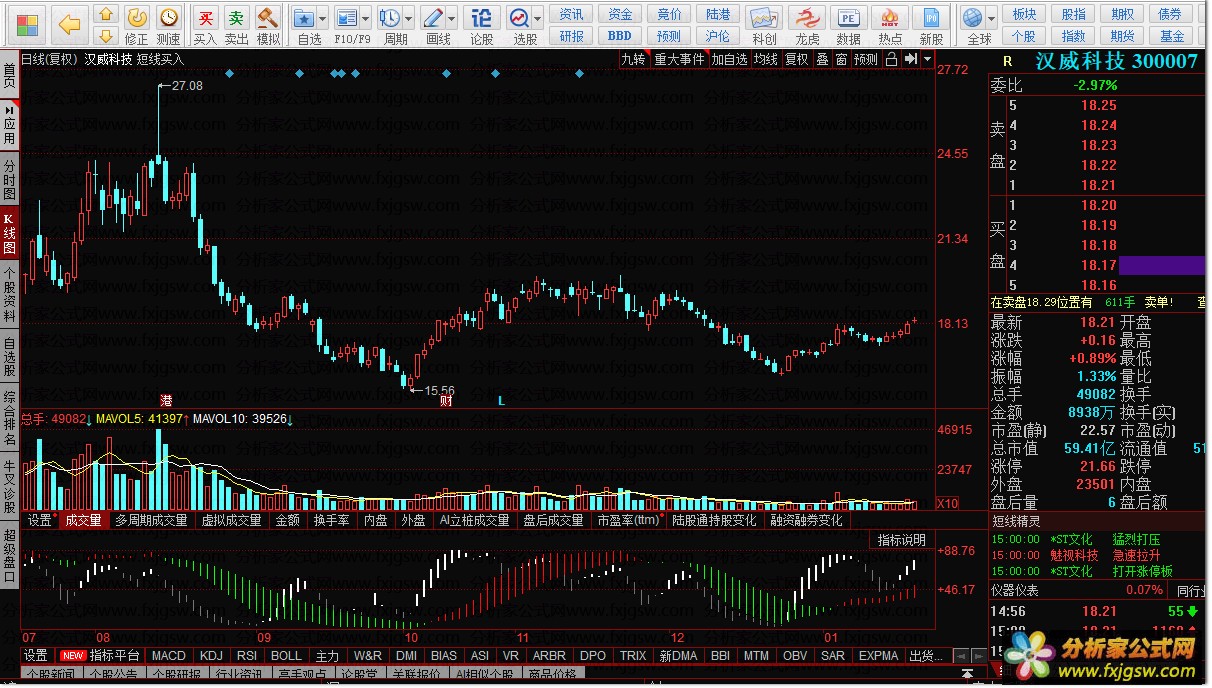The width and height of the screenshot is (1212, 688).
Task: Click the colorful home grid icon
Action: pos(28,23)
